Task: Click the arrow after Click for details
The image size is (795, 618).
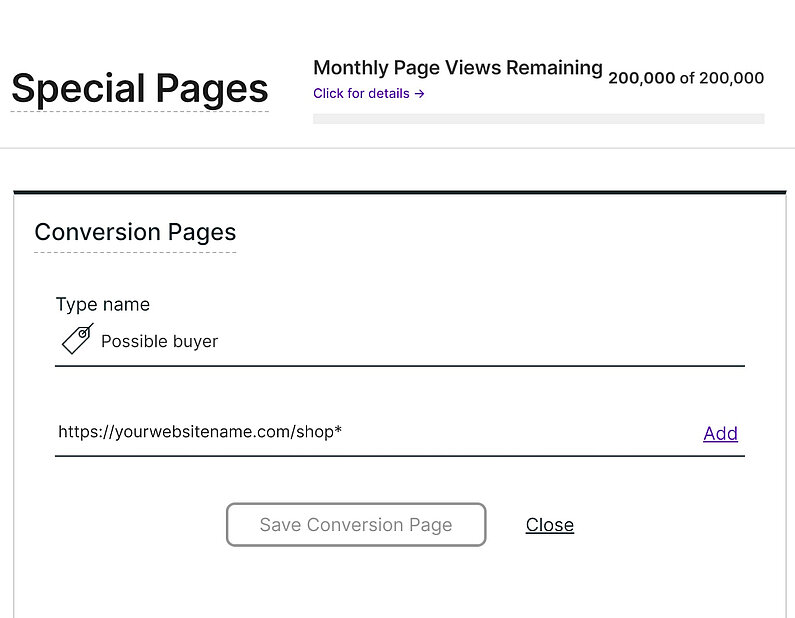Action: point(420,94)
